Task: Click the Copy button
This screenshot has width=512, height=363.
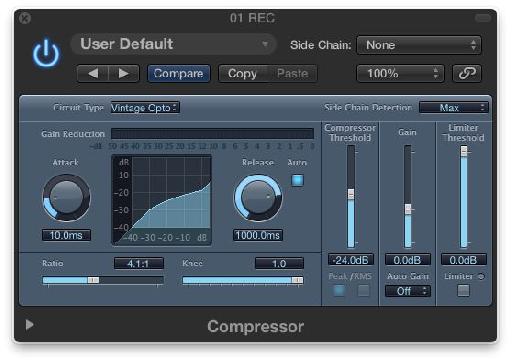Action: (x=242, y=73)
